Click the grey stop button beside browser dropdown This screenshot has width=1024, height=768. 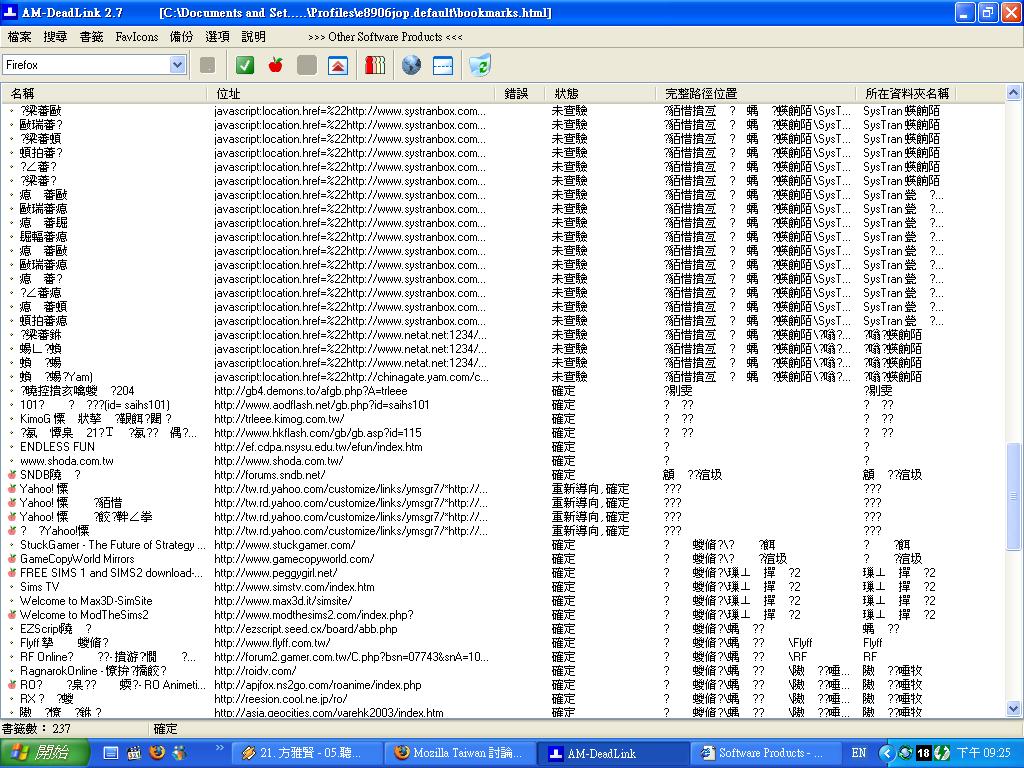(207, 65)
